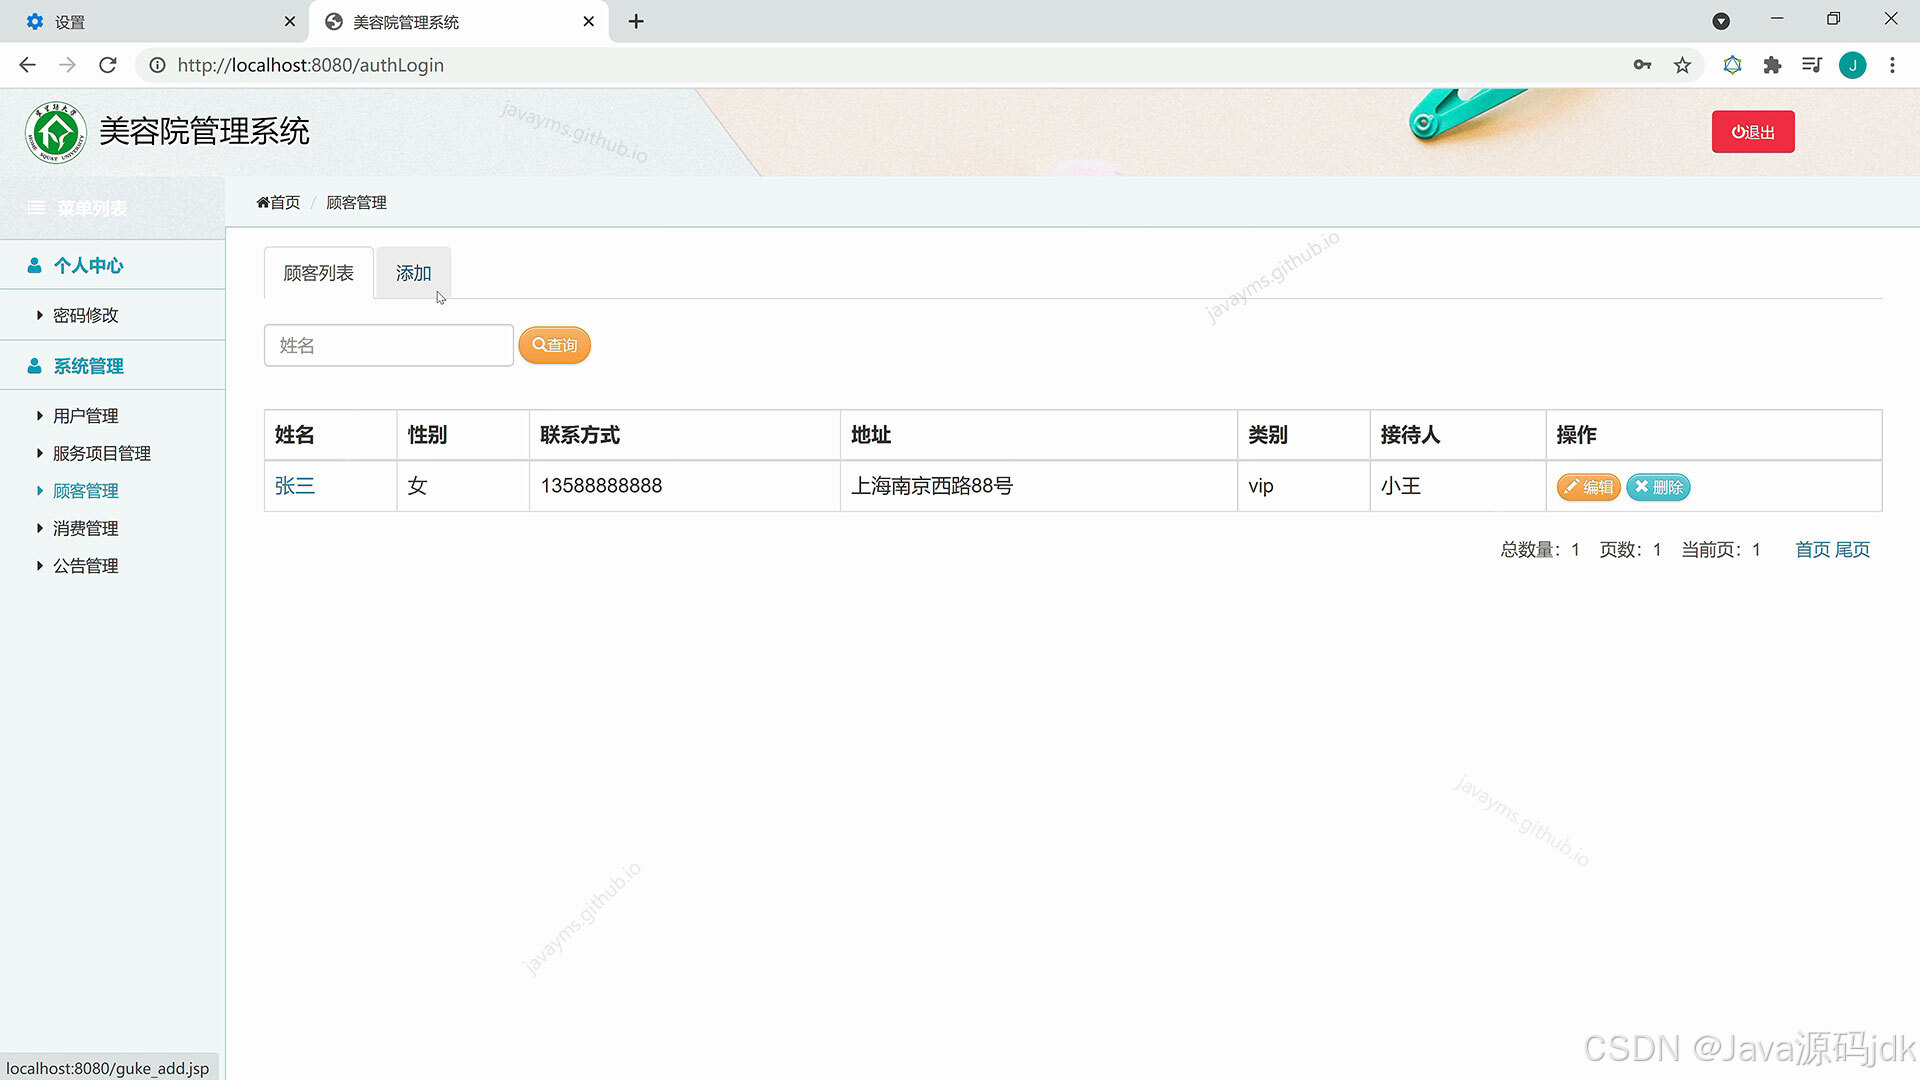
Task: Open 服务项目管理 in sidebar
Action: coord(101,453)
